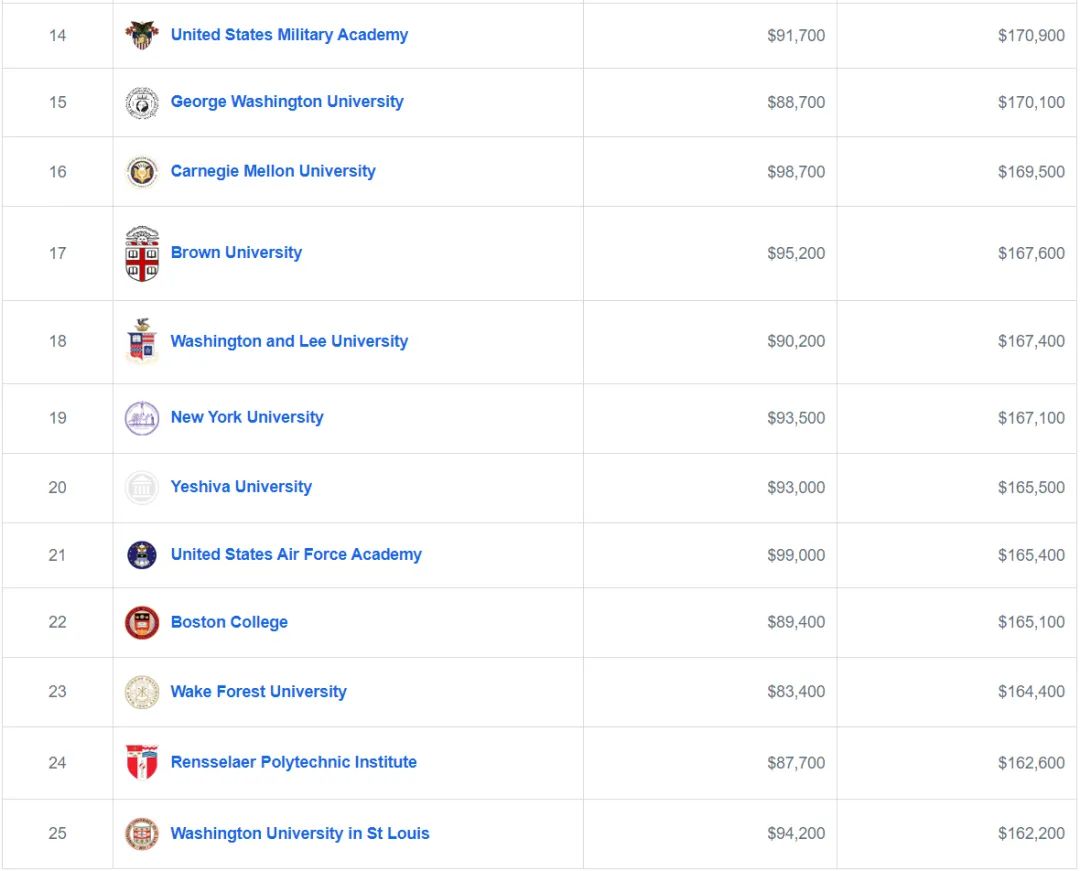Select the rank 25 number cell
This screenshot has width=1080, height=871.
(58, 833)
